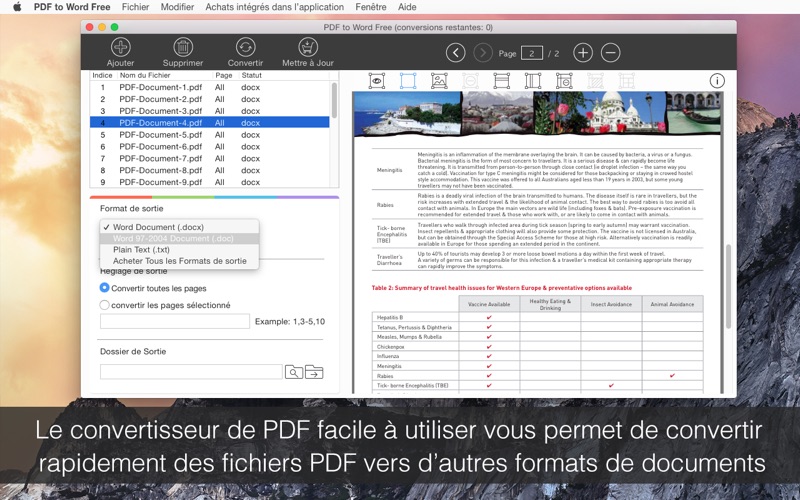
Task: Click the Supprimer trash icon
Action: click(x=183, y=47)
